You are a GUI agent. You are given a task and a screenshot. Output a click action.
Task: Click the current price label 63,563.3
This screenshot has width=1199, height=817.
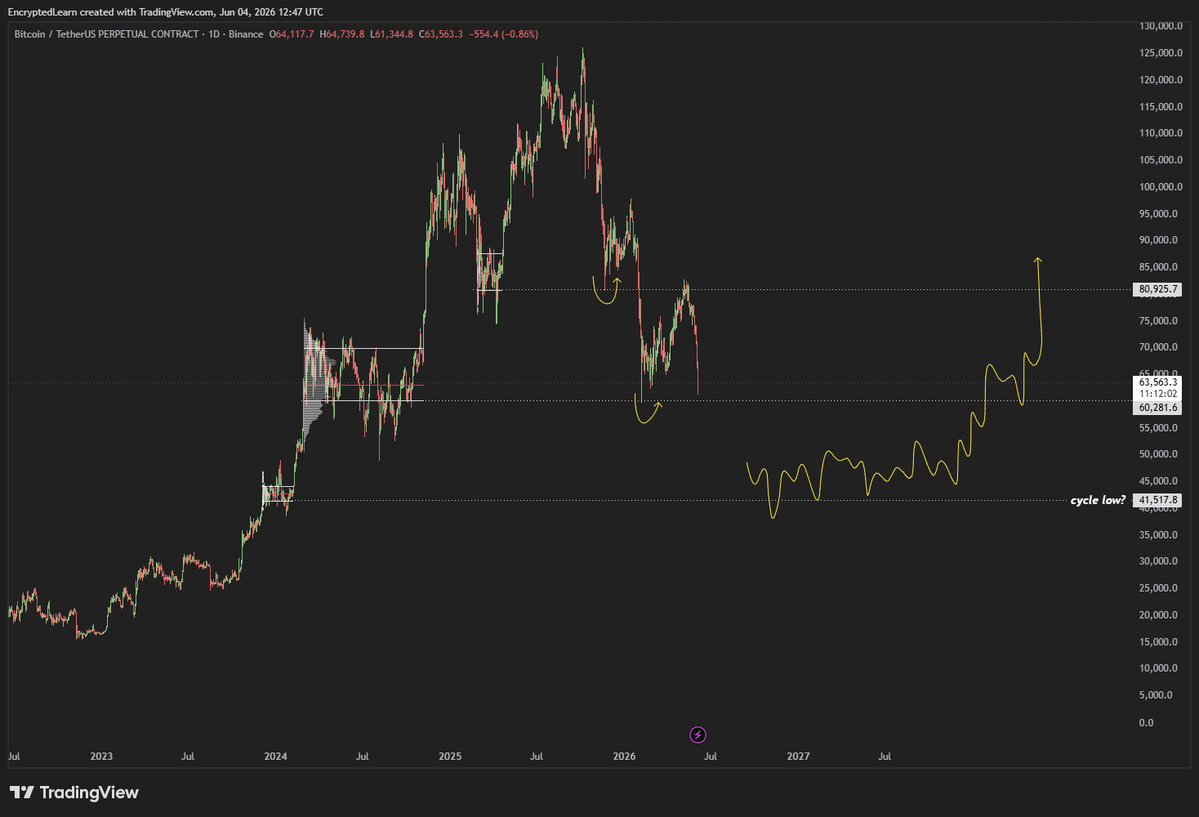pyautogui.click(x=1158, y=382)
